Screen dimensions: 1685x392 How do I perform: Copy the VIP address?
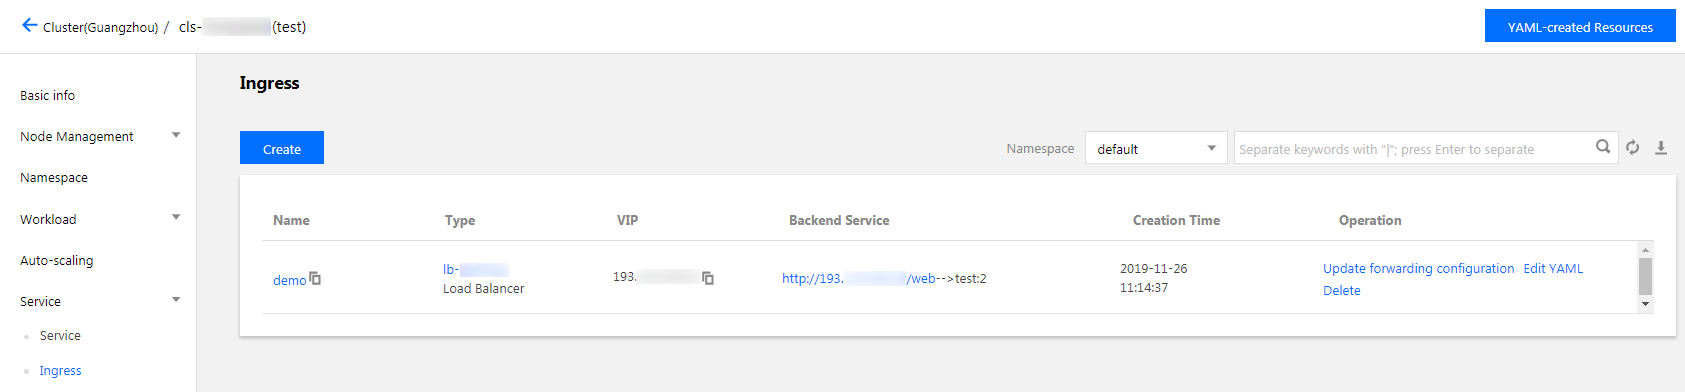[708, 278]
